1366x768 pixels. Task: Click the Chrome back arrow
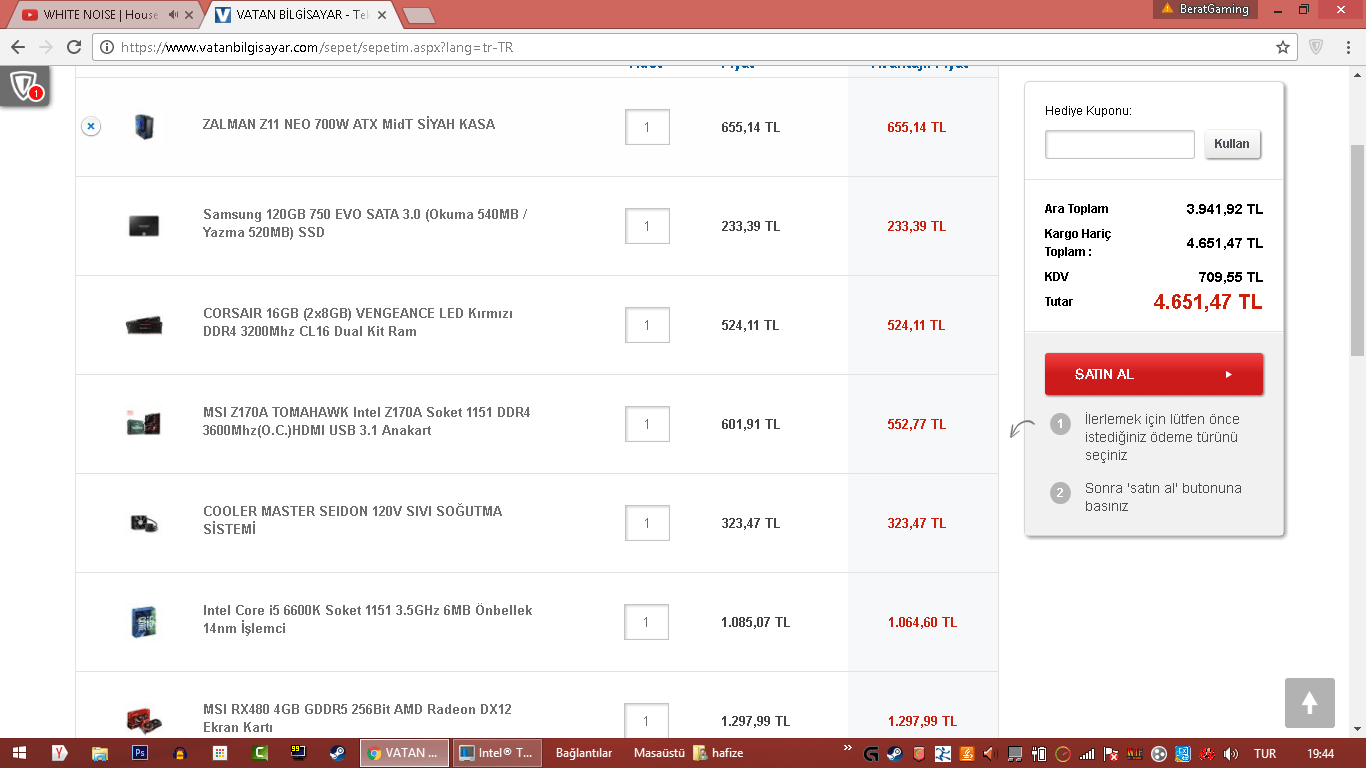click(18, 47)
